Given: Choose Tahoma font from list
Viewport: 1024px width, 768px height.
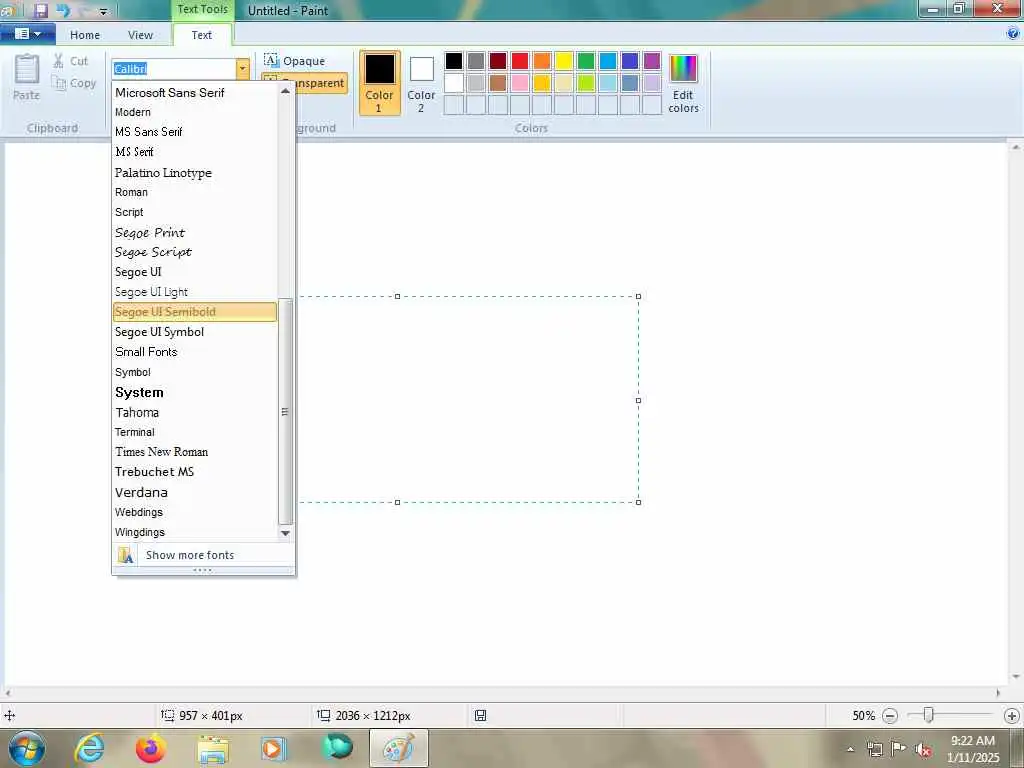Looking at the screenshot, I should click(195, 412).
